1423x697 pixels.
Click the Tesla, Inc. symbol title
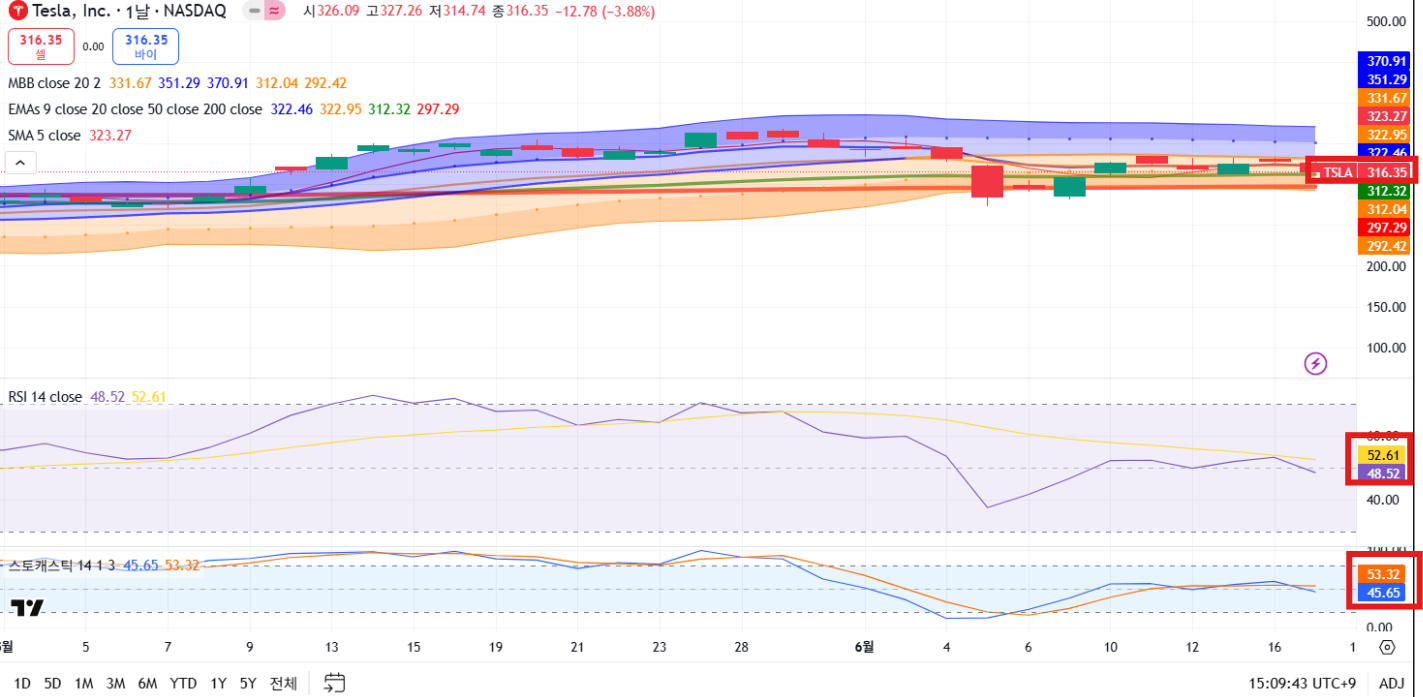[x=130, y=11]
